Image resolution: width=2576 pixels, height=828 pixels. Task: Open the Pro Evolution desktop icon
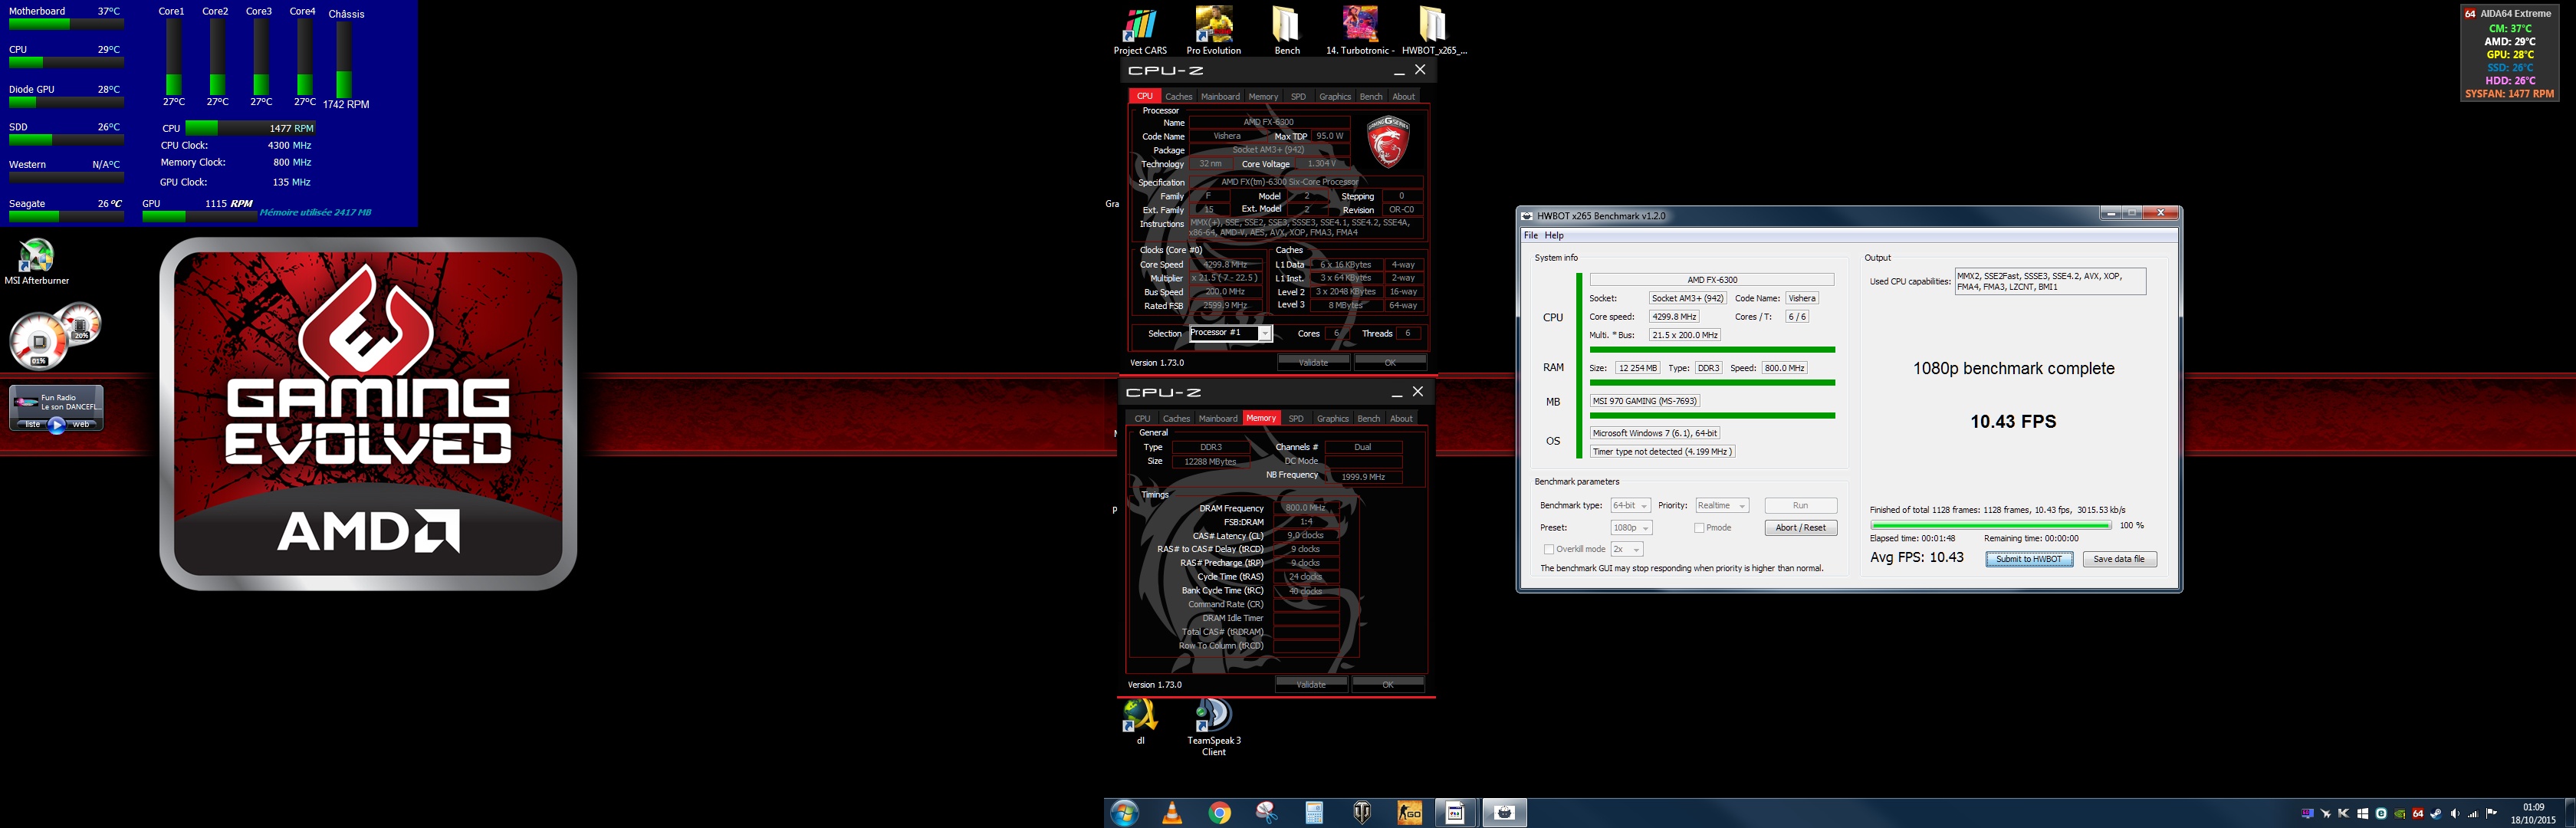1213,31
